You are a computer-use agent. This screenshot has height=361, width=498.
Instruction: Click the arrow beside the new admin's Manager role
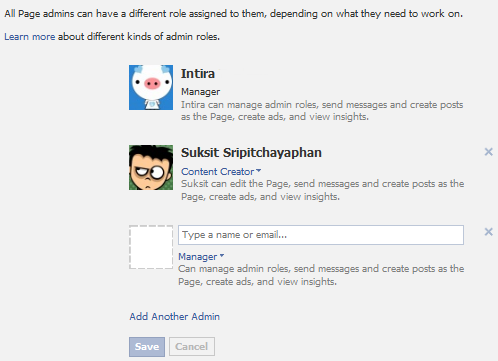(222, 256)
